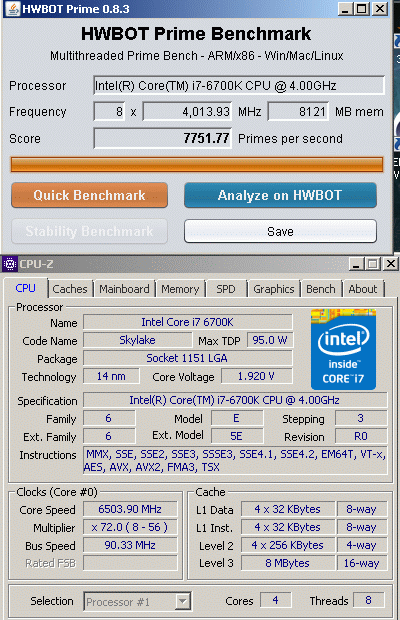Open the Caches tab
Viewport: 400px width, 620px height.
(x=70, y=289)
